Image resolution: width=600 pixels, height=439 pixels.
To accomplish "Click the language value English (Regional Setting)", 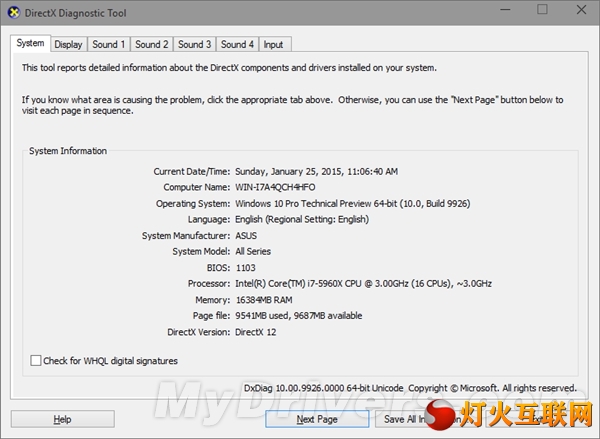I will pyautogui.click(x=302, y=219).
